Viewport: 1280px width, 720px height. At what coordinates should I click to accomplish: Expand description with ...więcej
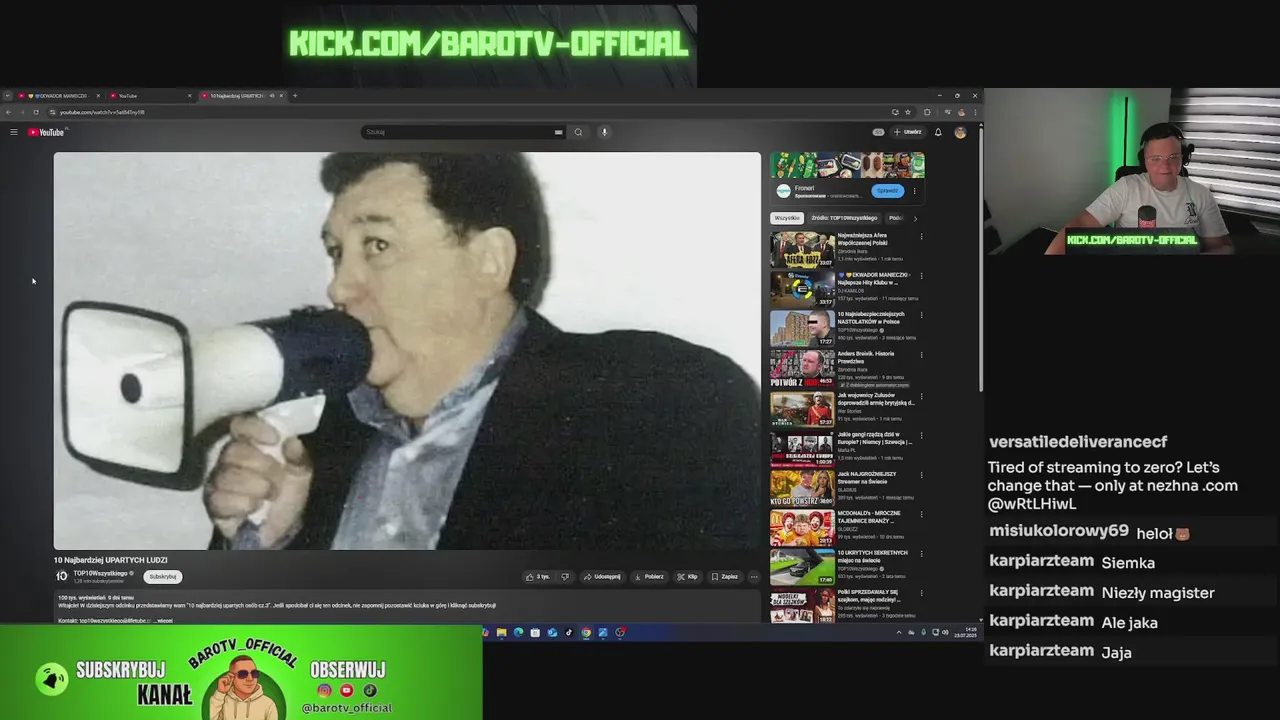click(162, 620)
